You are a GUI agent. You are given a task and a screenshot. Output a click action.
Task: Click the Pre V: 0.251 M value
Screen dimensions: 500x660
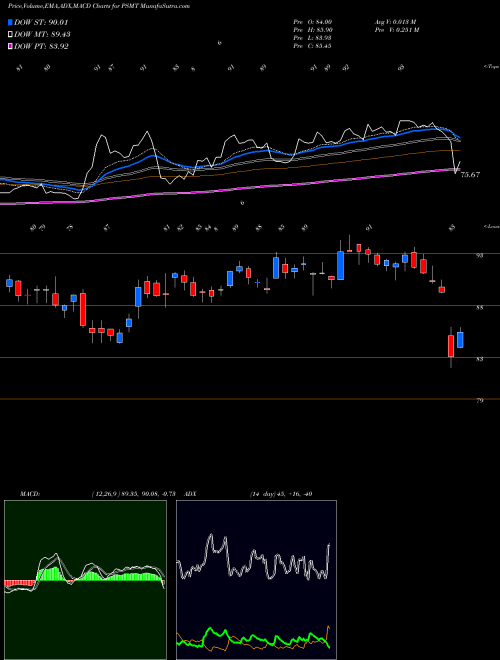coord(398,30)
